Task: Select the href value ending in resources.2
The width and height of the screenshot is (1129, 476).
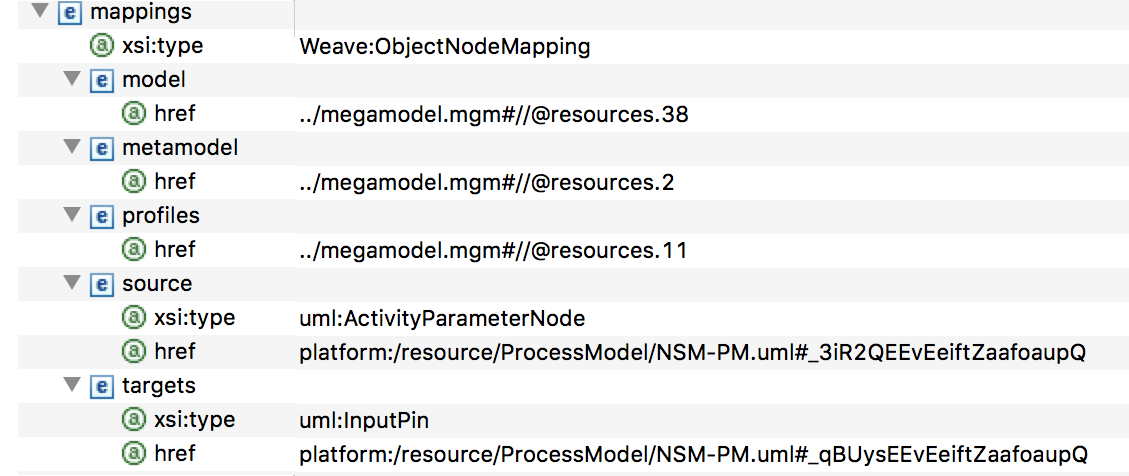Action: [x=487, y=183]
